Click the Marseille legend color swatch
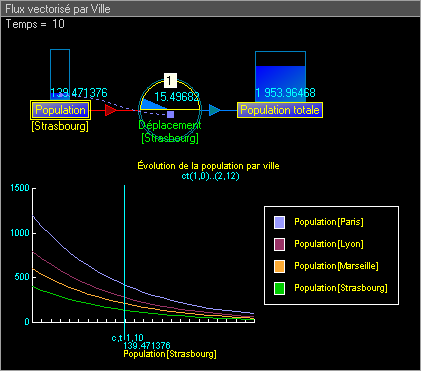Image resolution: width=421 pixels, height=371 pixels. point(279,266)
